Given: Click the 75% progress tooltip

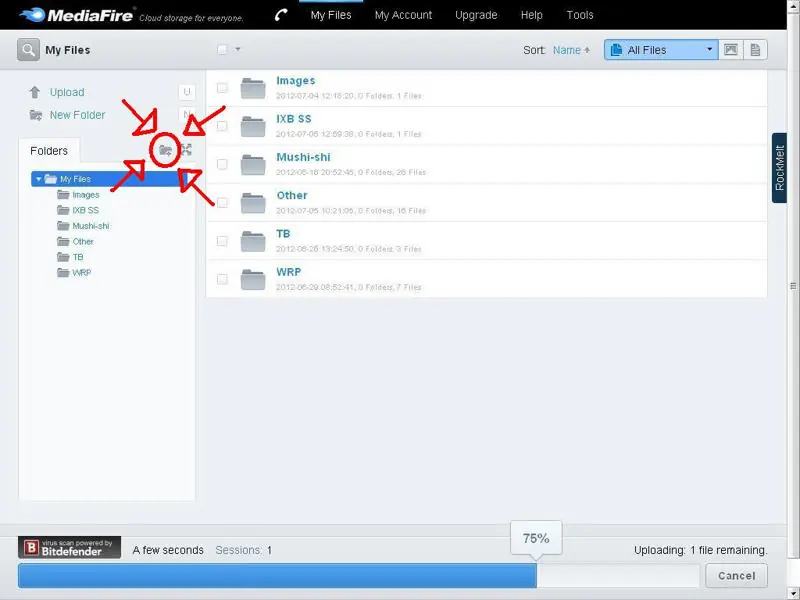Looking at the screenshot, I should click(x=536, y=538).
